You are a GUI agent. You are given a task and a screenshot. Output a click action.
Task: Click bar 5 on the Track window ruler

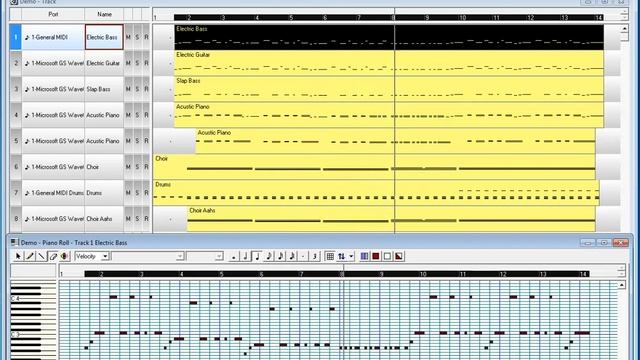(x=291, y=18)
